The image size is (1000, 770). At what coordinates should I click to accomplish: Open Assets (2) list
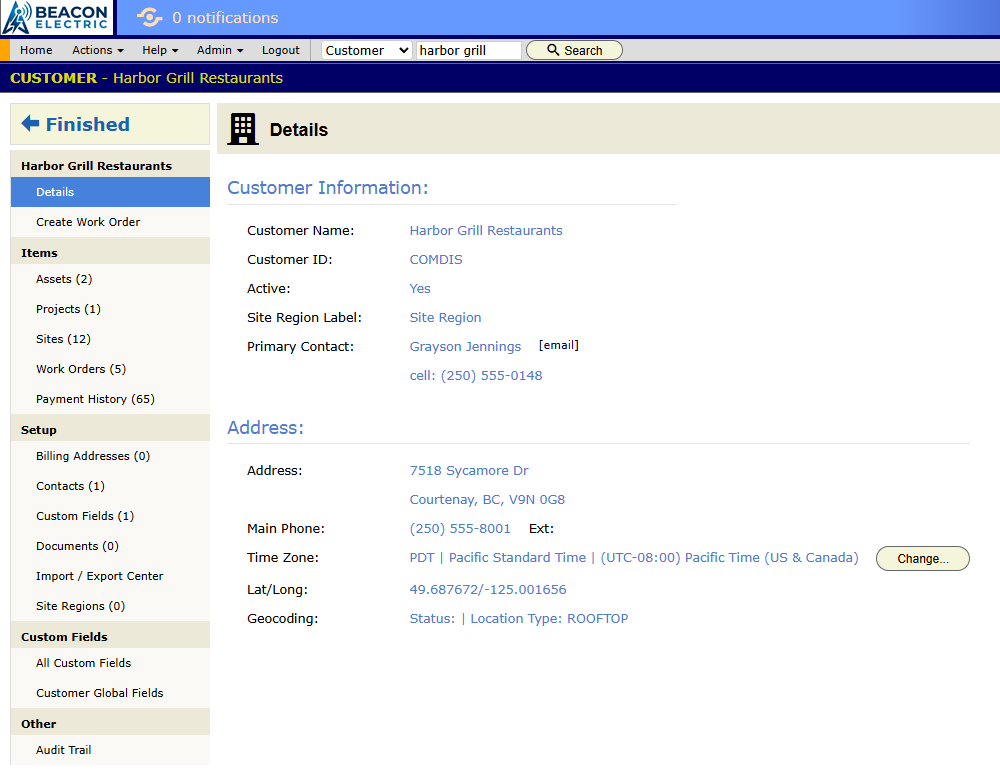coord(110,279)
